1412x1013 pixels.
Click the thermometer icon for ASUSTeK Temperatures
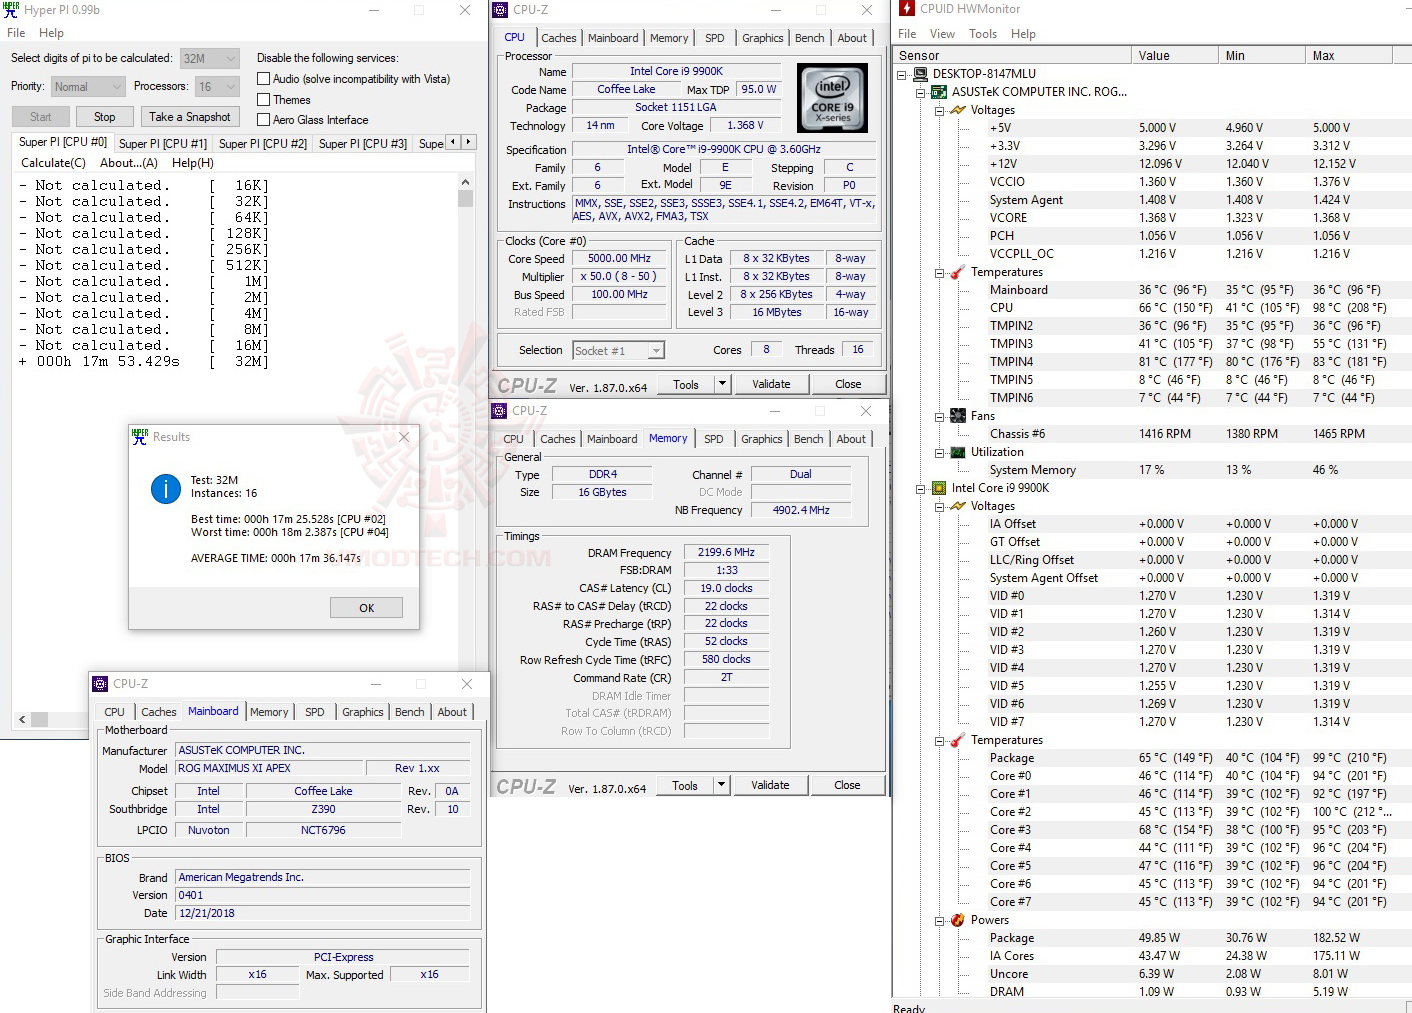coord(958,272)
